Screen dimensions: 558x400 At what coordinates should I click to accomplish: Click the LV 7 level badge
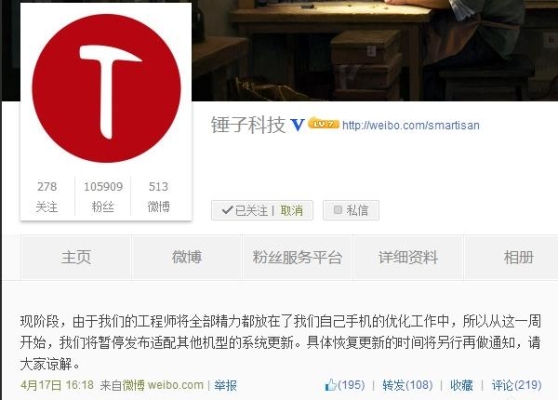(x=323, y=123)
